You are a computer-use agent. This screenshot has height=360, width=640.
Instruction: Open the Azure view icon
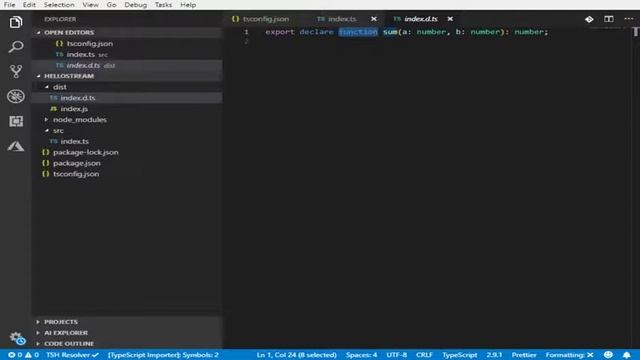point(16,146)
